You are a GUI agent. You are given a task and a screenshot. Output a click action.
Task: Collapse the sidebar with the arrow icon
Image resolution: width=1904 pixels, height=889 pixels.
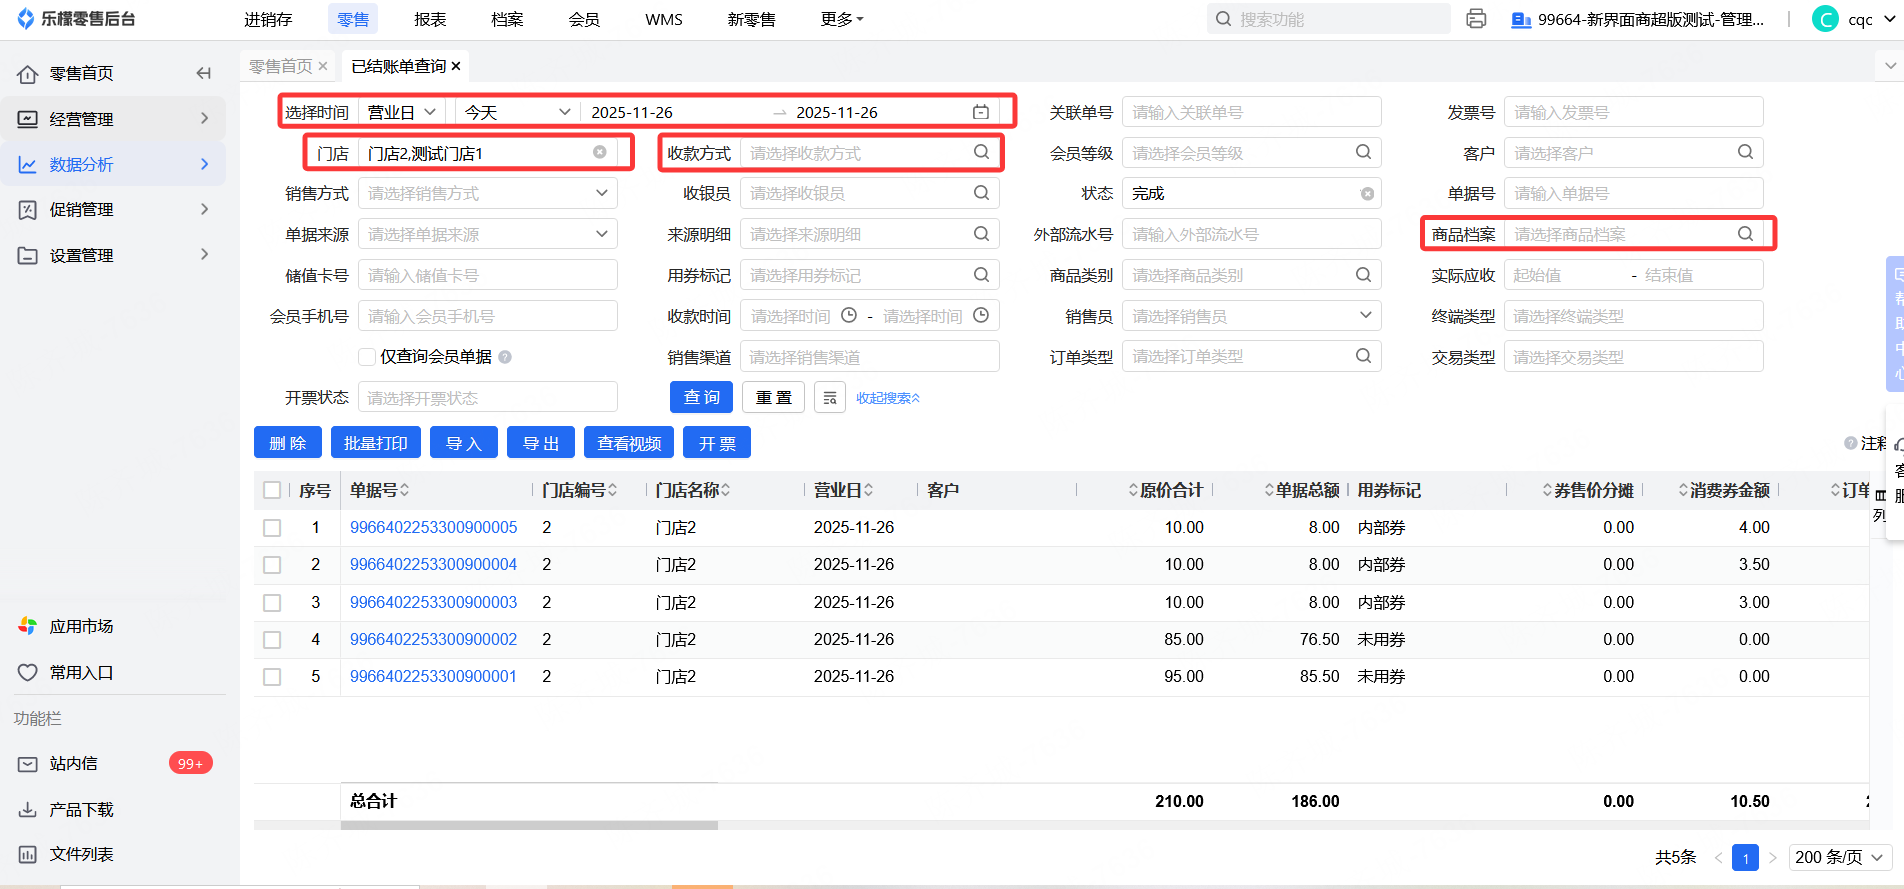204,73
